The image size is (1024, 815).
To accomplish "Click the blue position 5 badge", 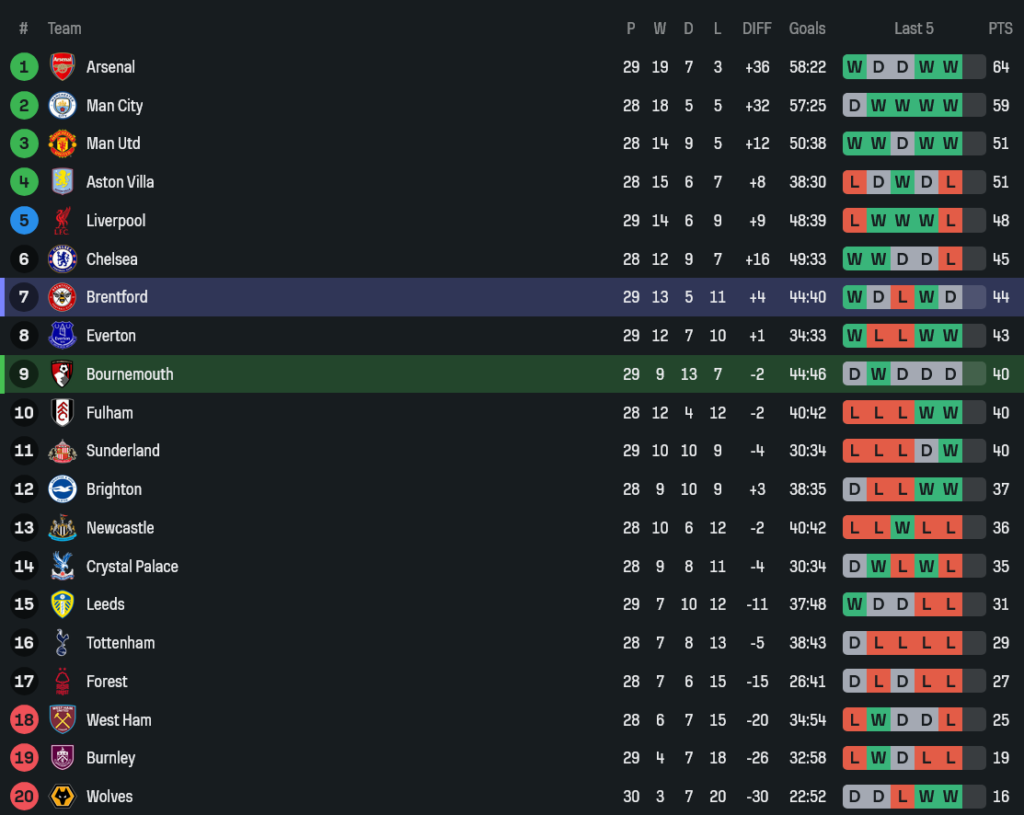I will (24, 220).
